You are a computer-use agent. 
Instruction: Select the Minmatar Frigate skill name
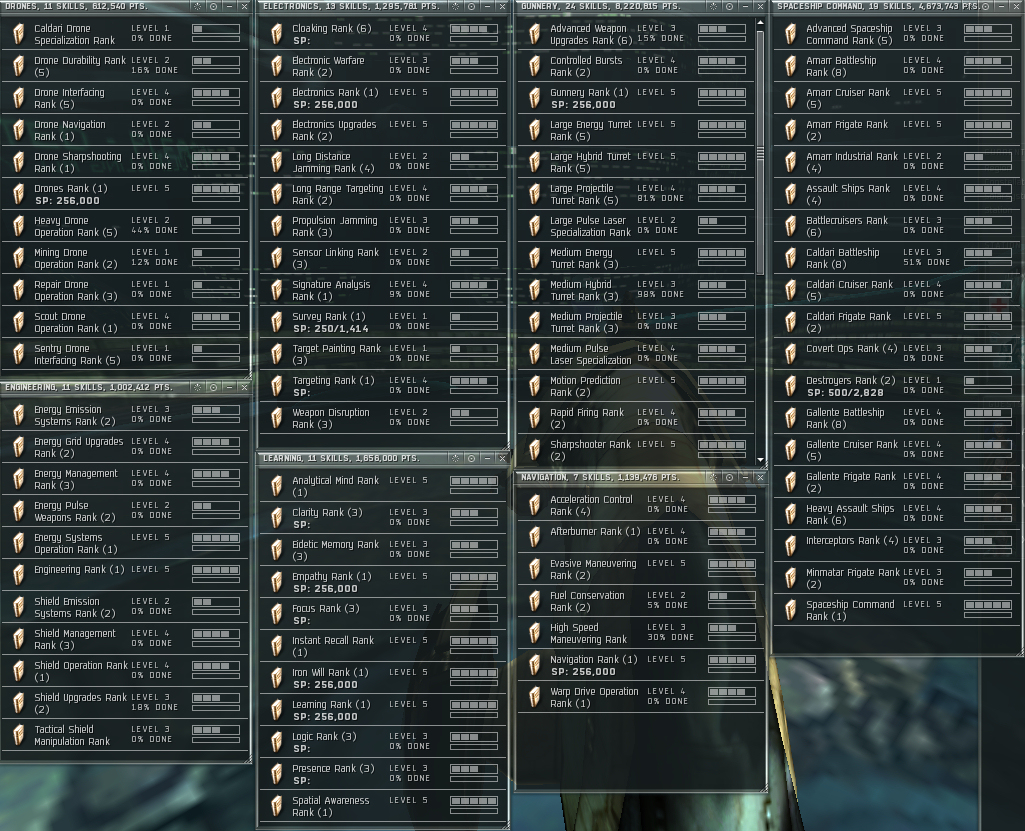(x=852, y=578)
